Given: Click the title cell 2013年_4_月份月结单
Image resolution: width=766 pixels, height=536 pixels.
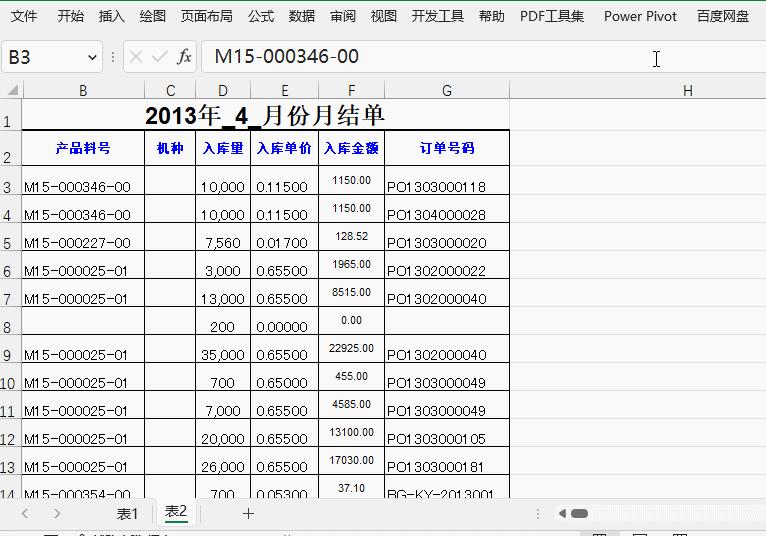Looking at the screenshot, I should (265, 115).
